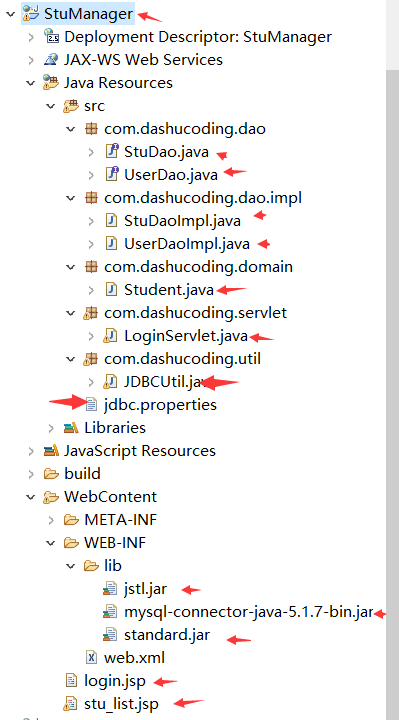Image resolution: width=399 pixels, height=720 pixels.
Task: Expand the LoginServlet.java entry
Action: [91, 336]
